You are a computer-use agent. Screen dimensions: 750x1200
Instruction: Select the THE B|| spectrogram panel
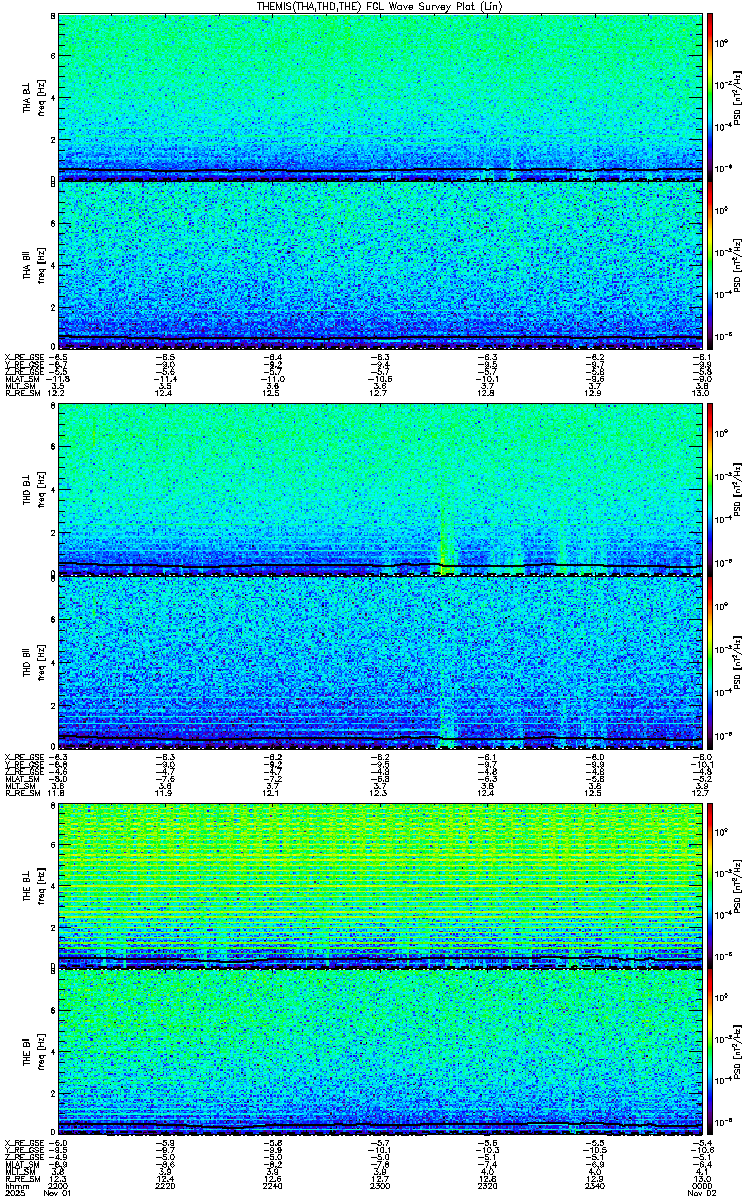pyautogui.click(x=379, y=1052)
